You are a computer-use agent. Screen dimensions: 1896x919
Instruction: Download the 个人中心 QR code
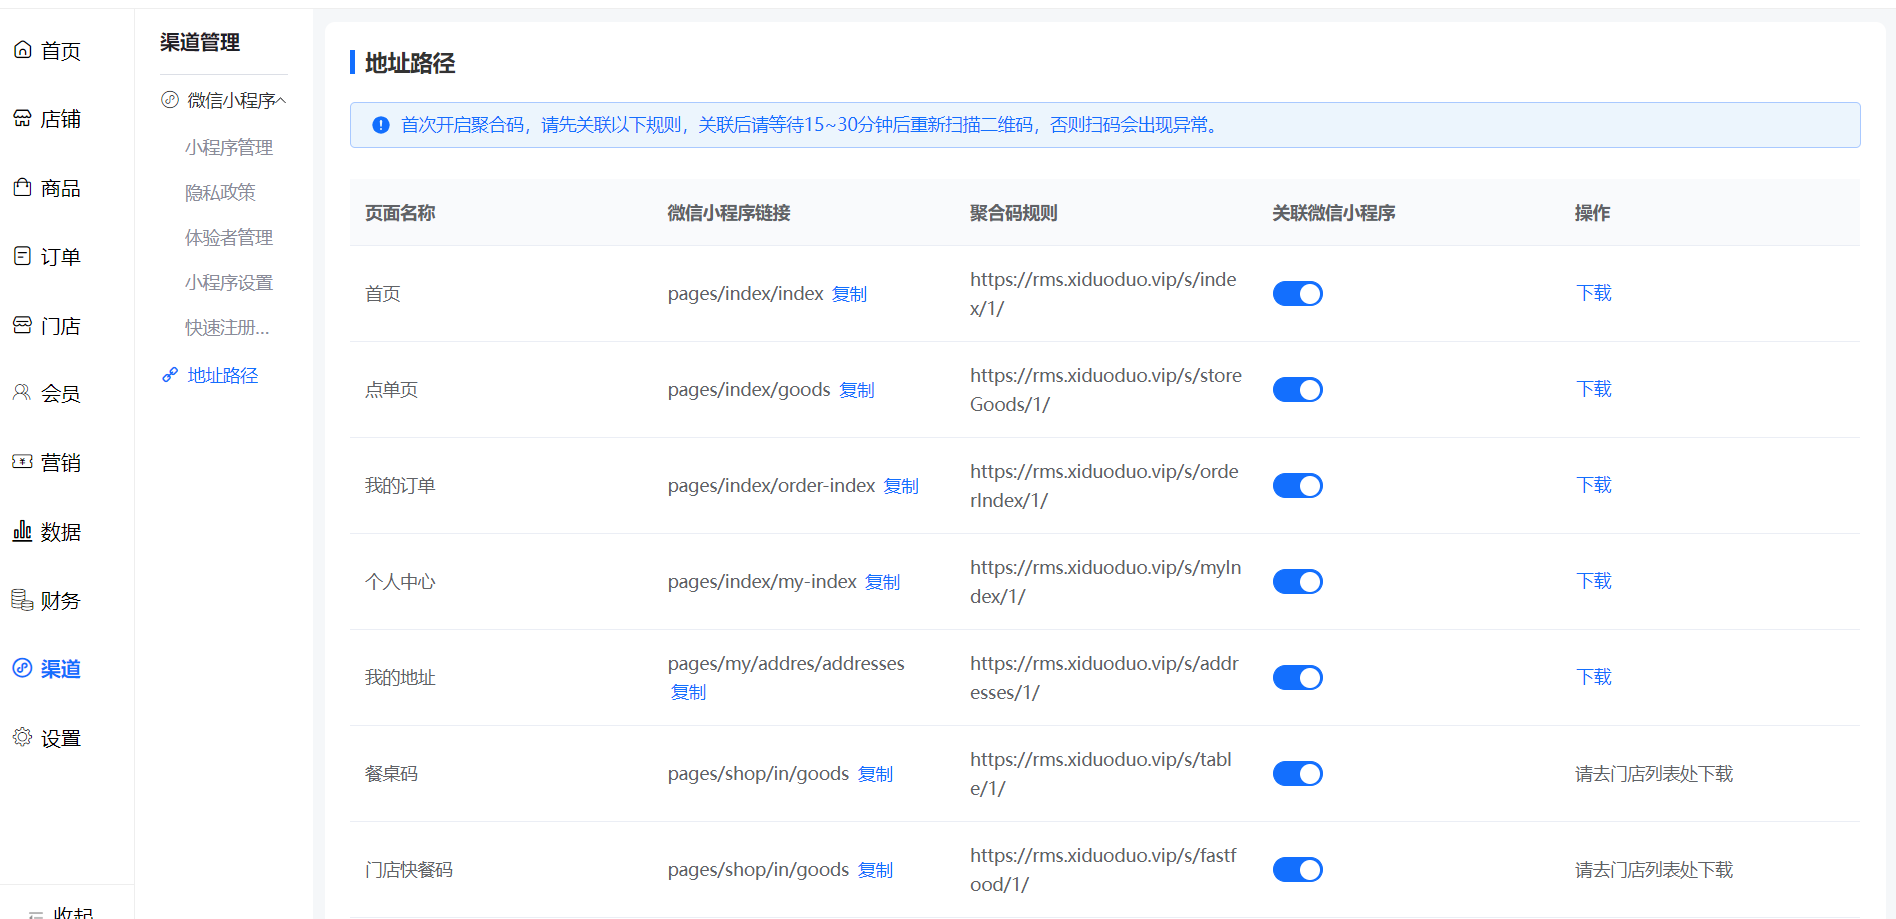[1594, 581]
